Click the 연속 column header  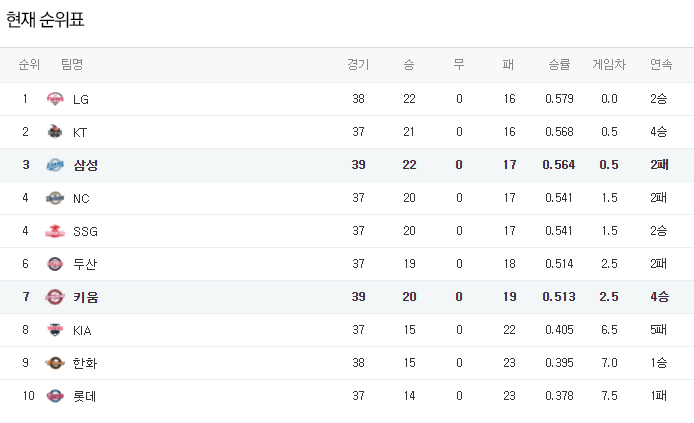[x=660, y=65]
